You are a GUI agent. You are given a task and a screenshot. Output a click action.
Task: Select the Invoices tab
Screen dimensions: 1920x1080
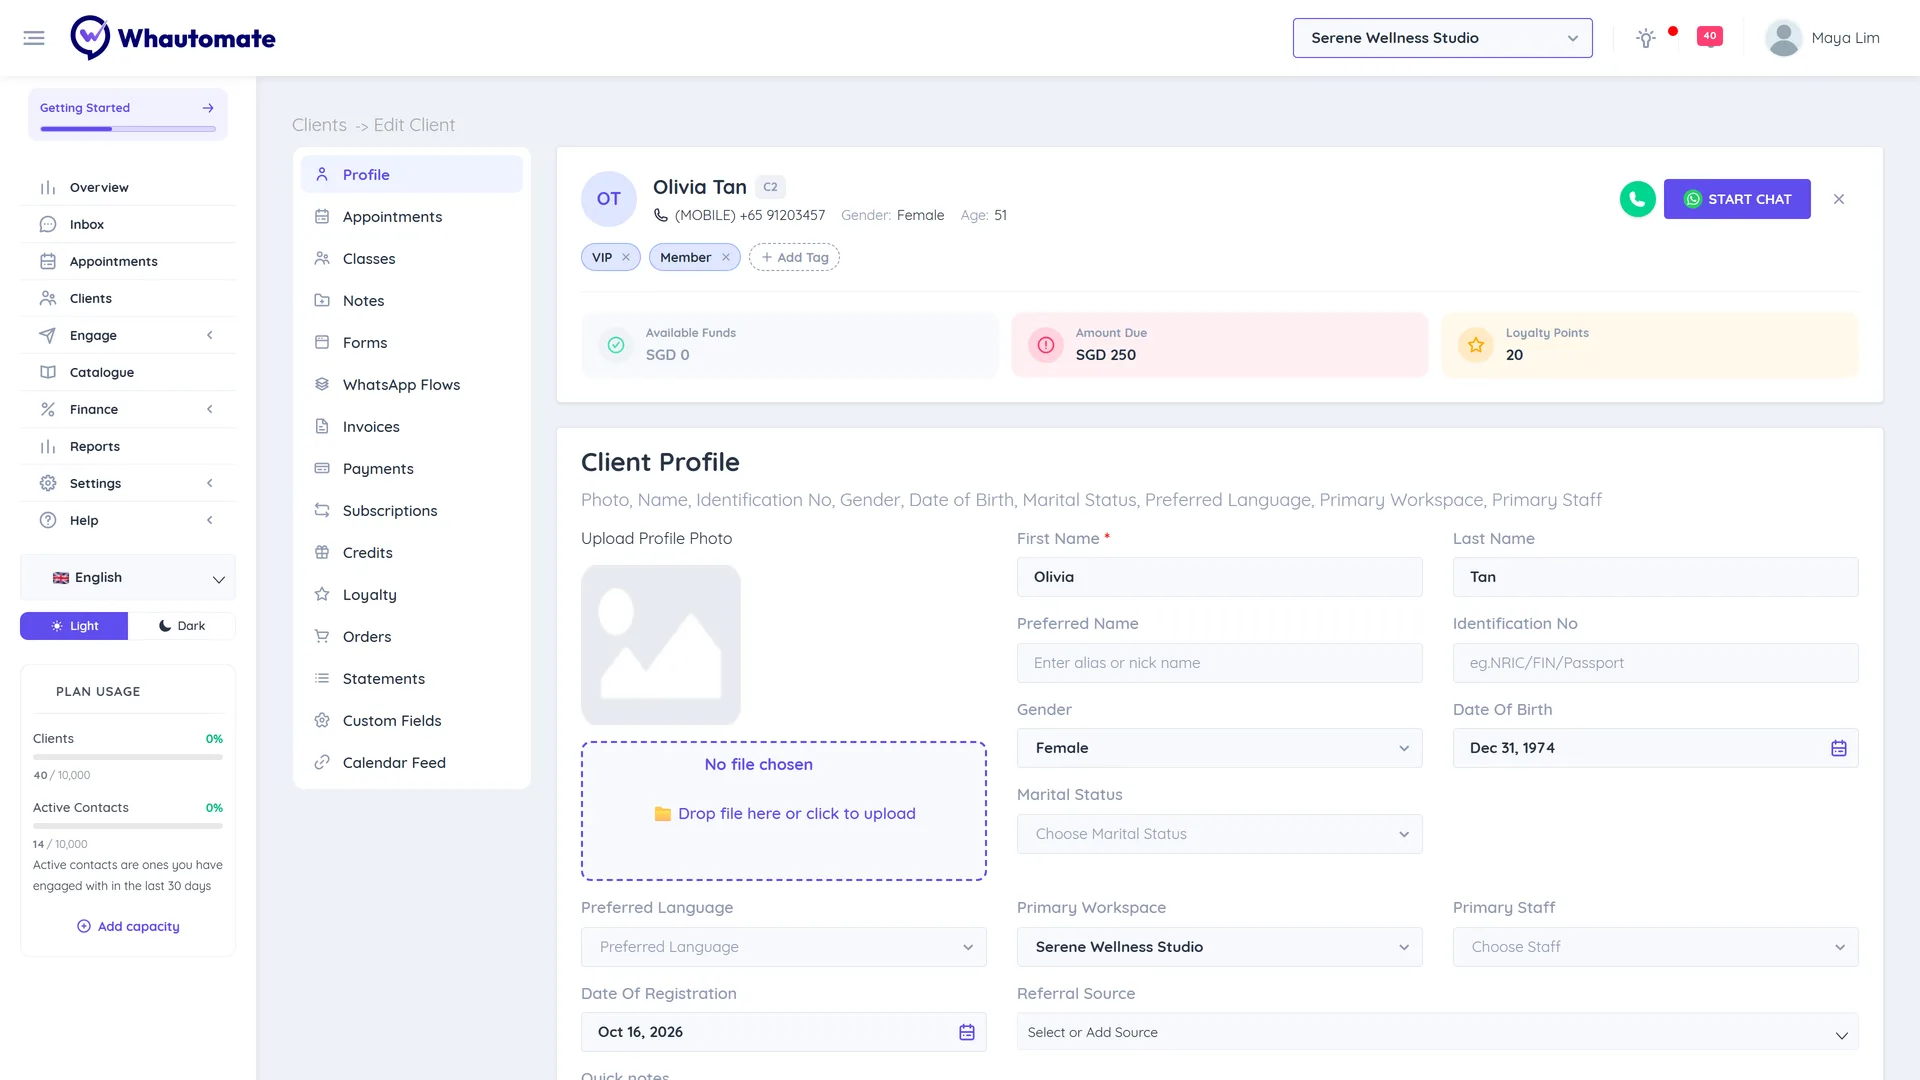point(411,426)
